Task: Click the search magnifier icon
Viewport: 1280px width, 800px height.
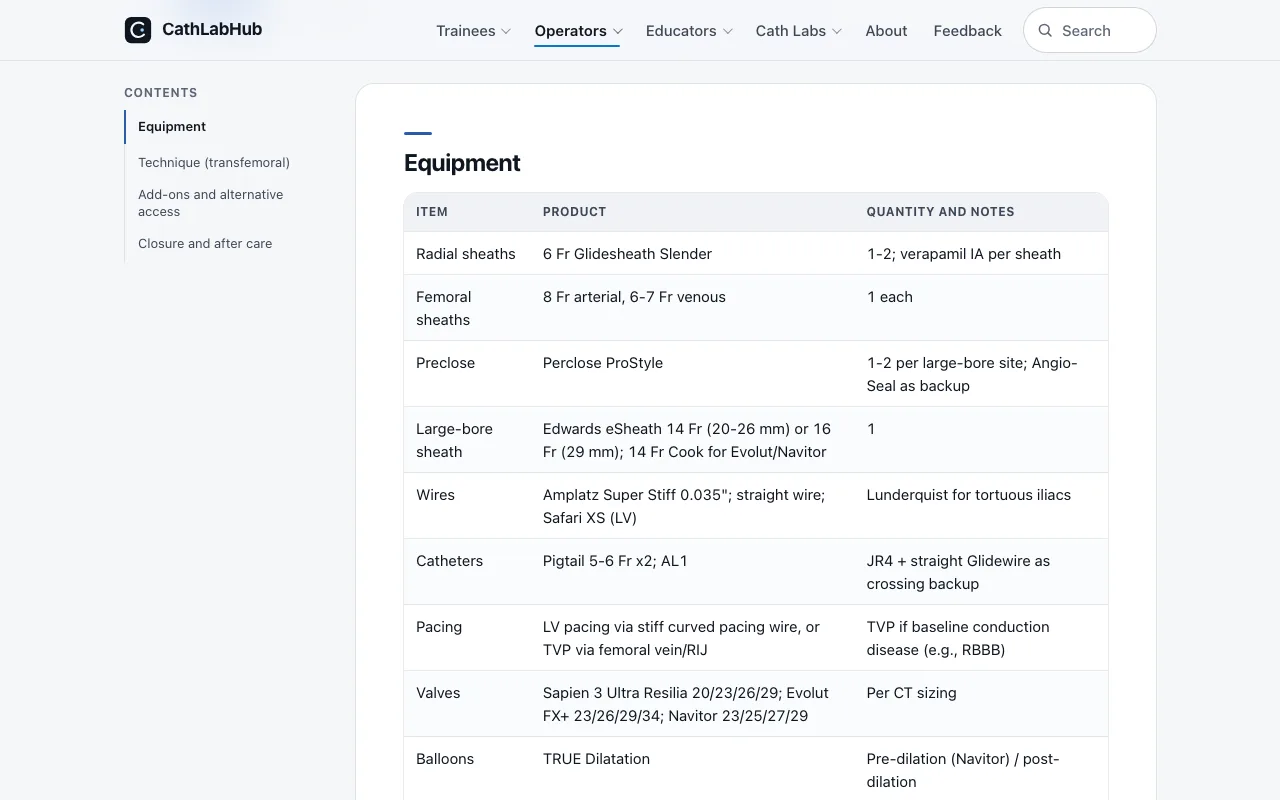Action: (1045, 31)
